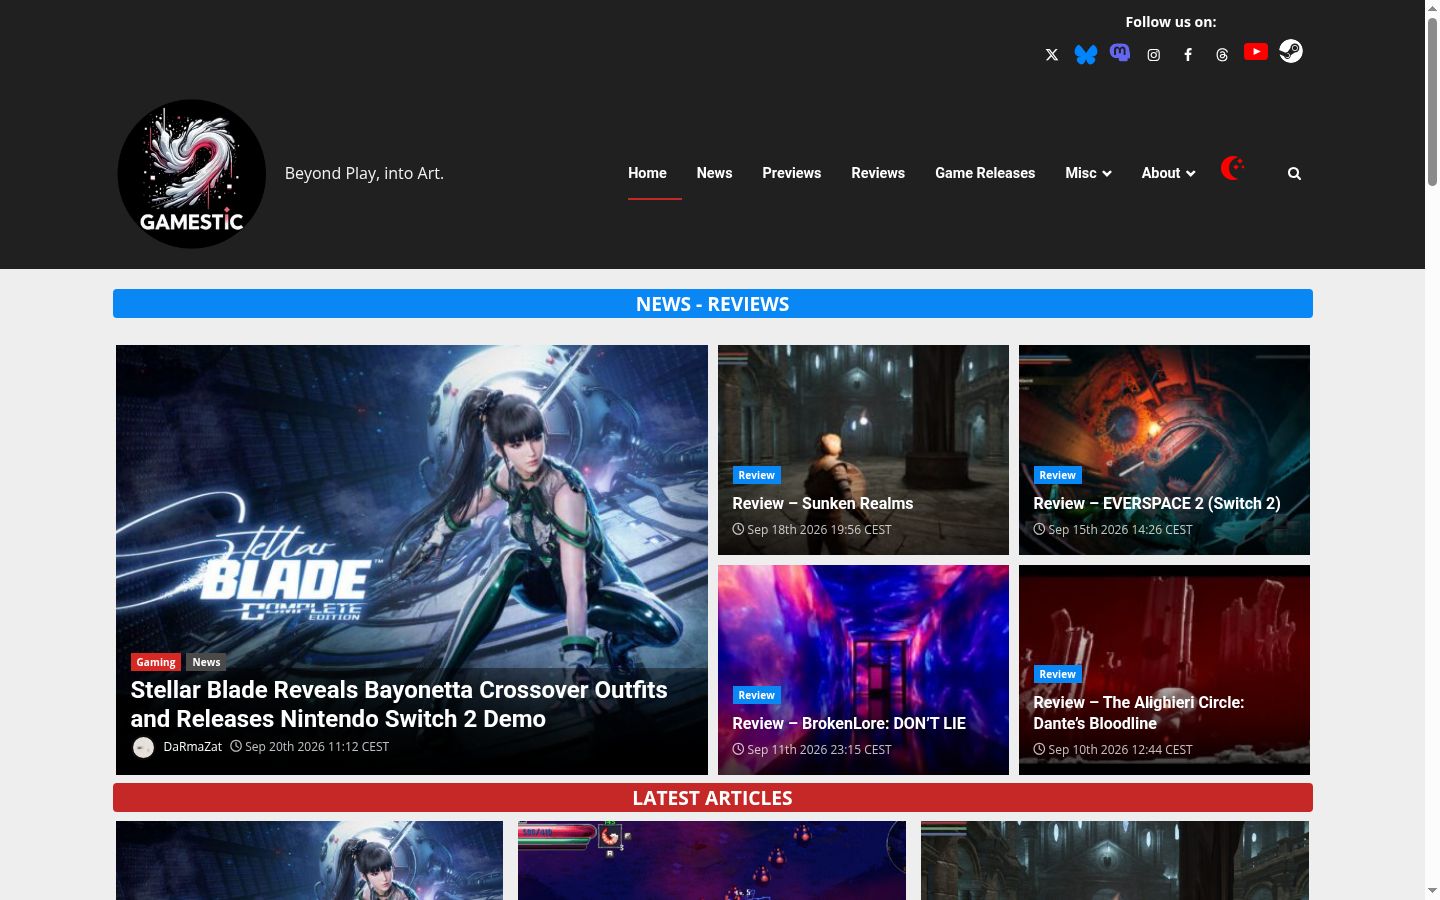Open the News menu item
This screenshot has width=1440, height=900.
(714, 173)
